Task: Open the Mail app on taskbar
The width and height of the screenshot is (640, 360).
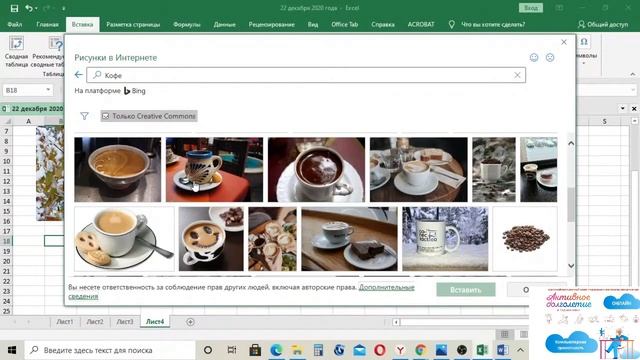Action: point(360,350)
